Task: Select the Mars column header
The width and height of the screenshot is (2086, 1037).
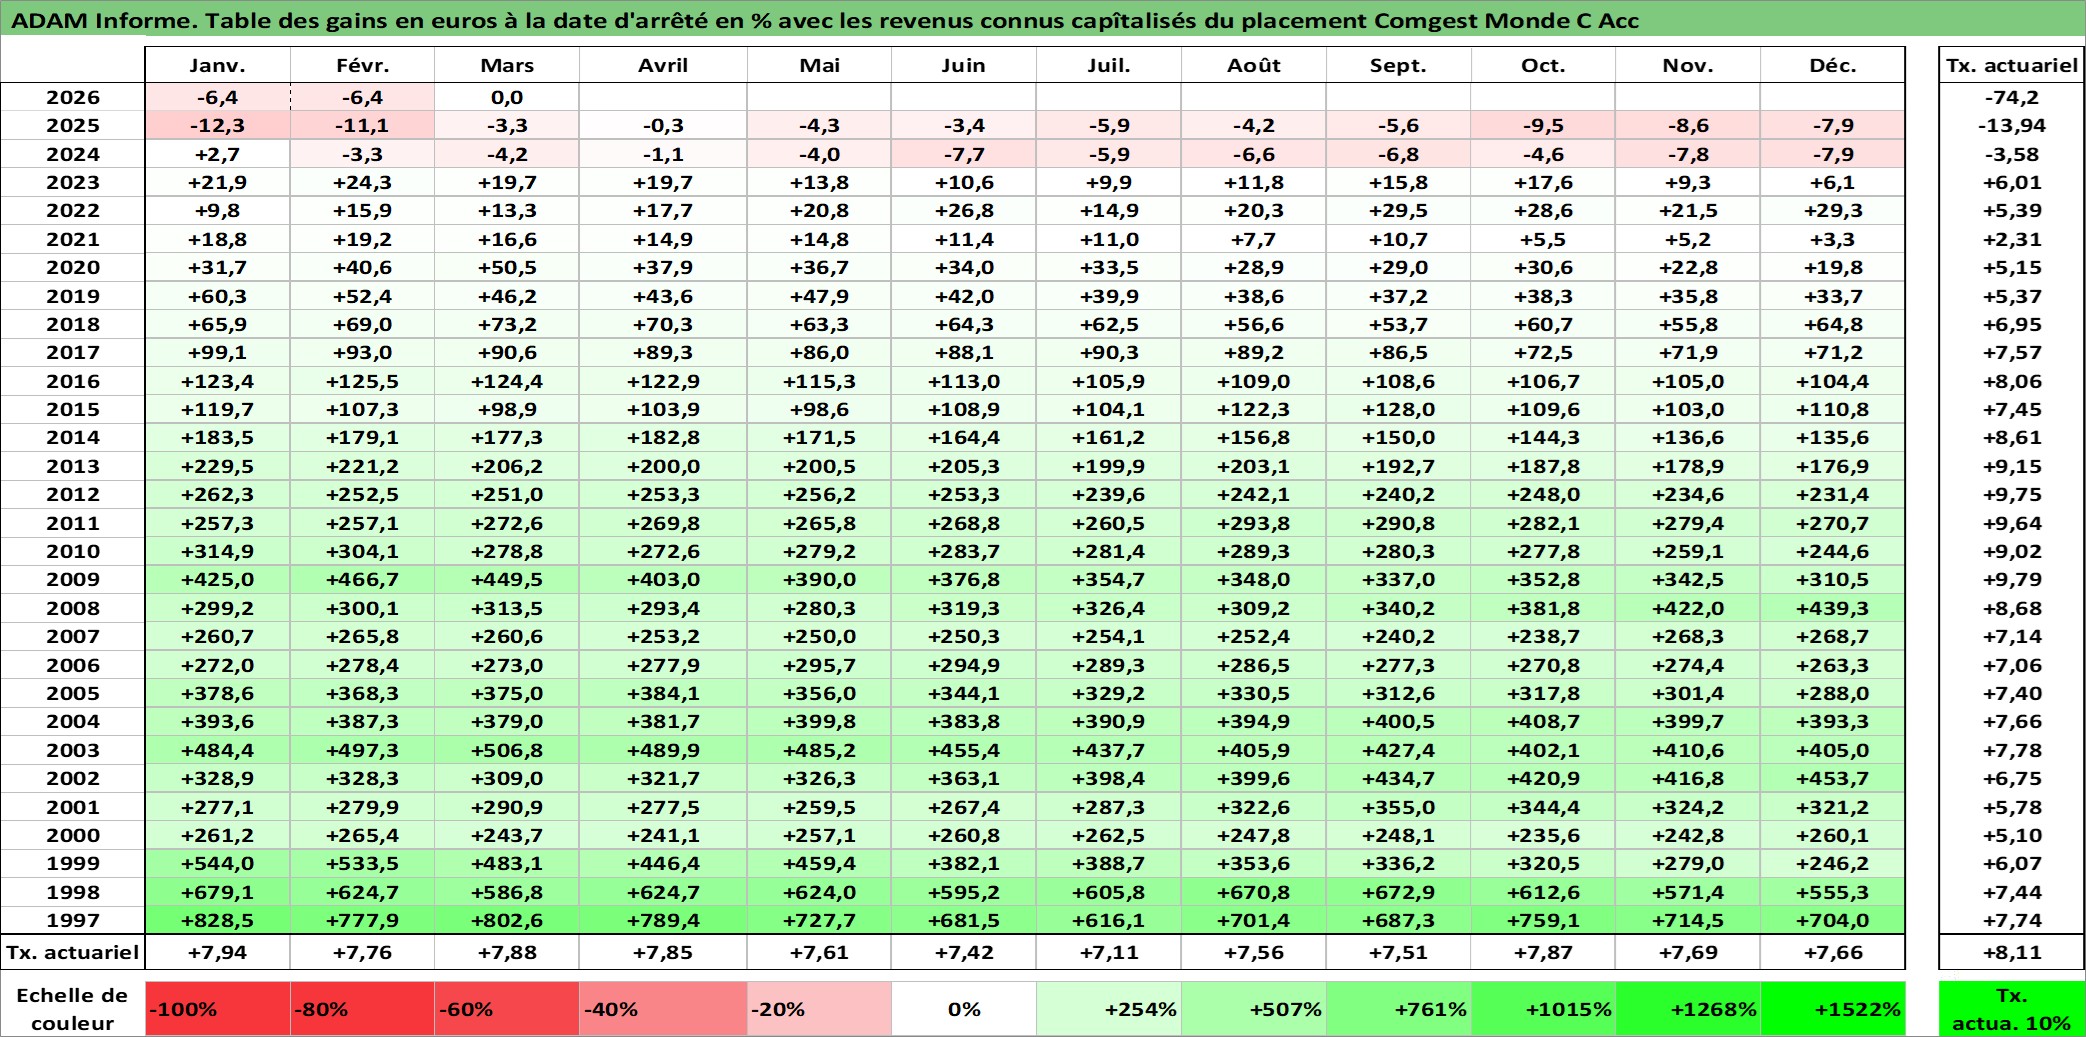Action: (507, 65)
